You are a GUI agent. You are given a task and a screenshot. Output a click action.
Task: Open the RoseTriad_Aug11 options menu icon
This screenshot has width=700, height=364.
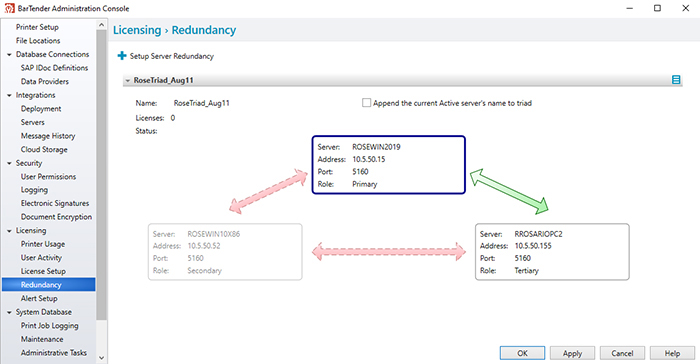tap(676, 80)
